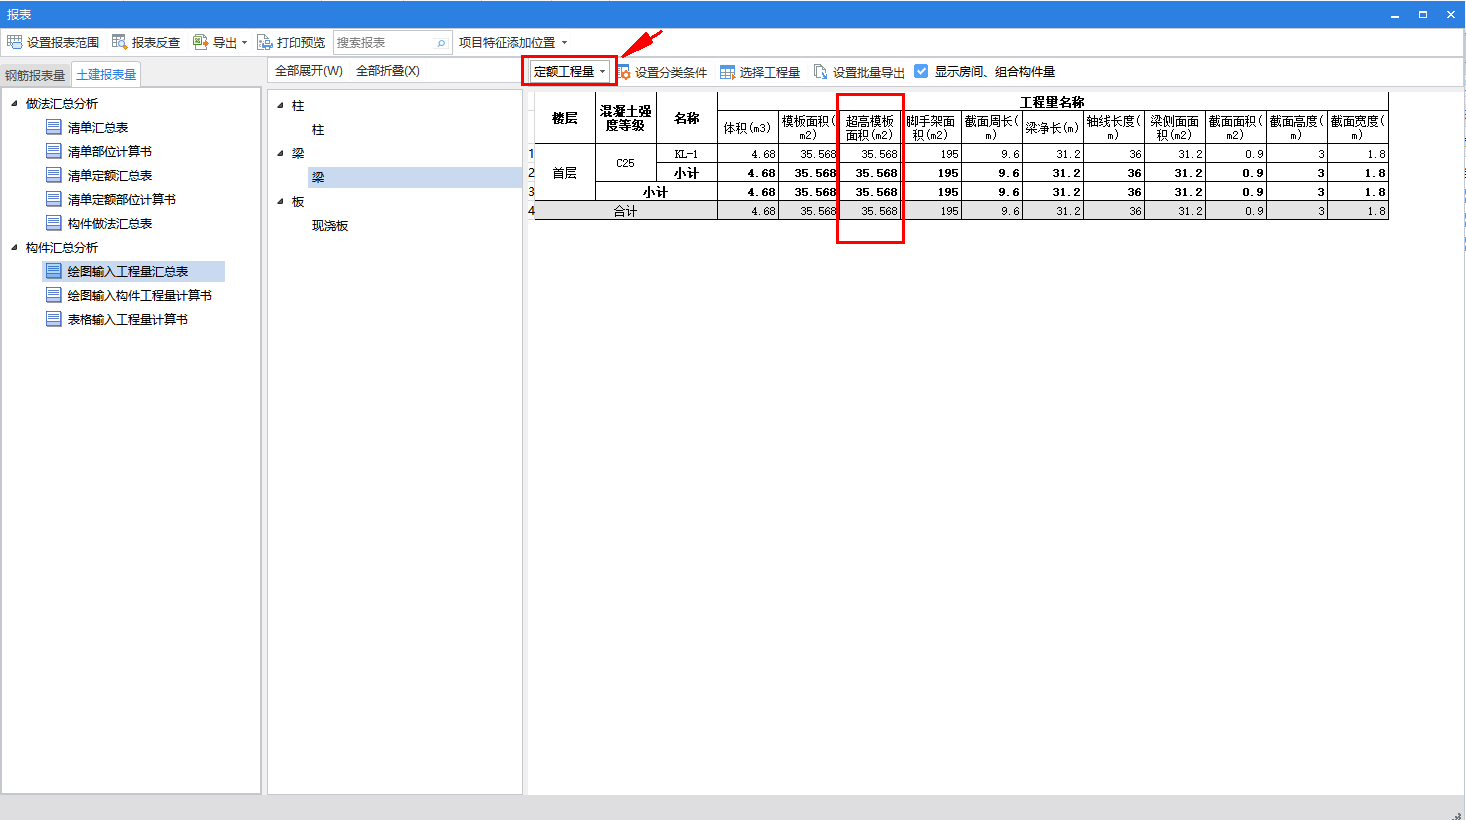Open 清单部位计算书 report
1466x820 pixels.
pyautogui.click(x=110, y=152)
